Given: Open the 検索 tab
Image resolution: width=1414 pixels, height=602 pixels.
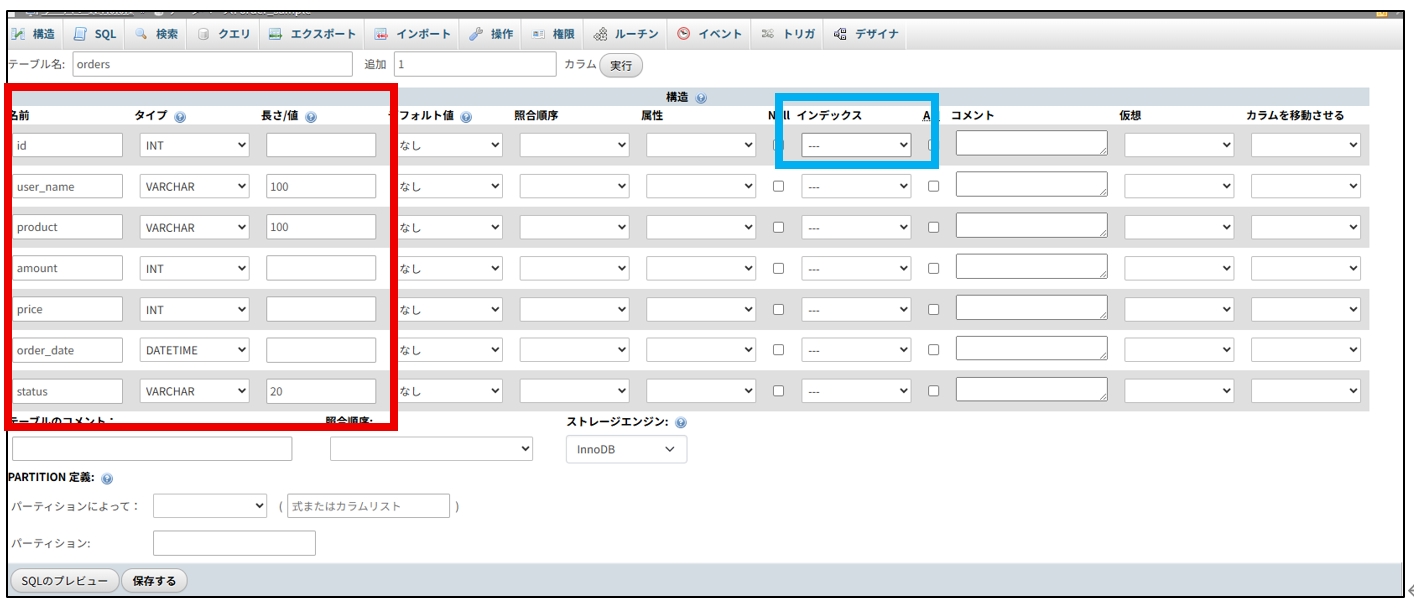Looking at the screenshot, I should (x=156, y=34).
